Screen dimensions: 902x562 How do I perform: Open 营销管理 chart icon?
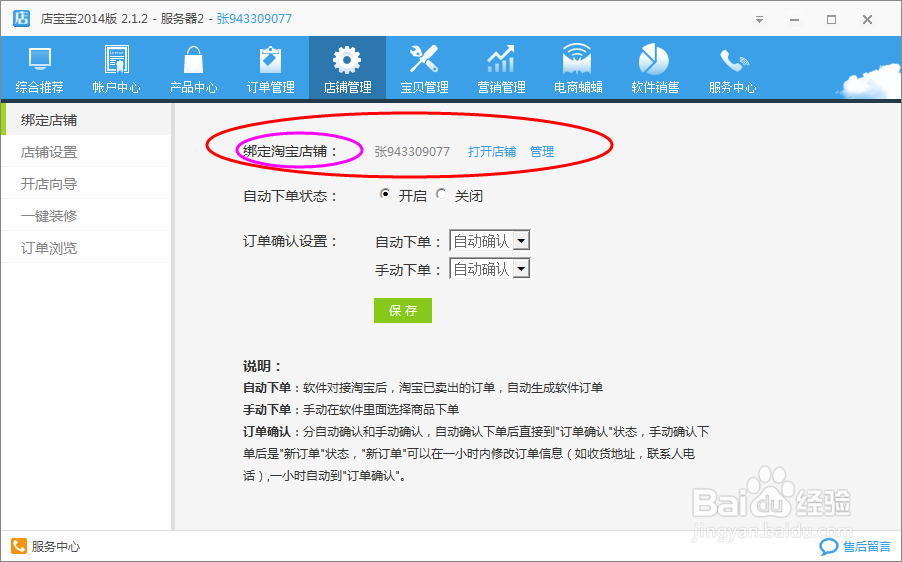click(x=501, y=59)
